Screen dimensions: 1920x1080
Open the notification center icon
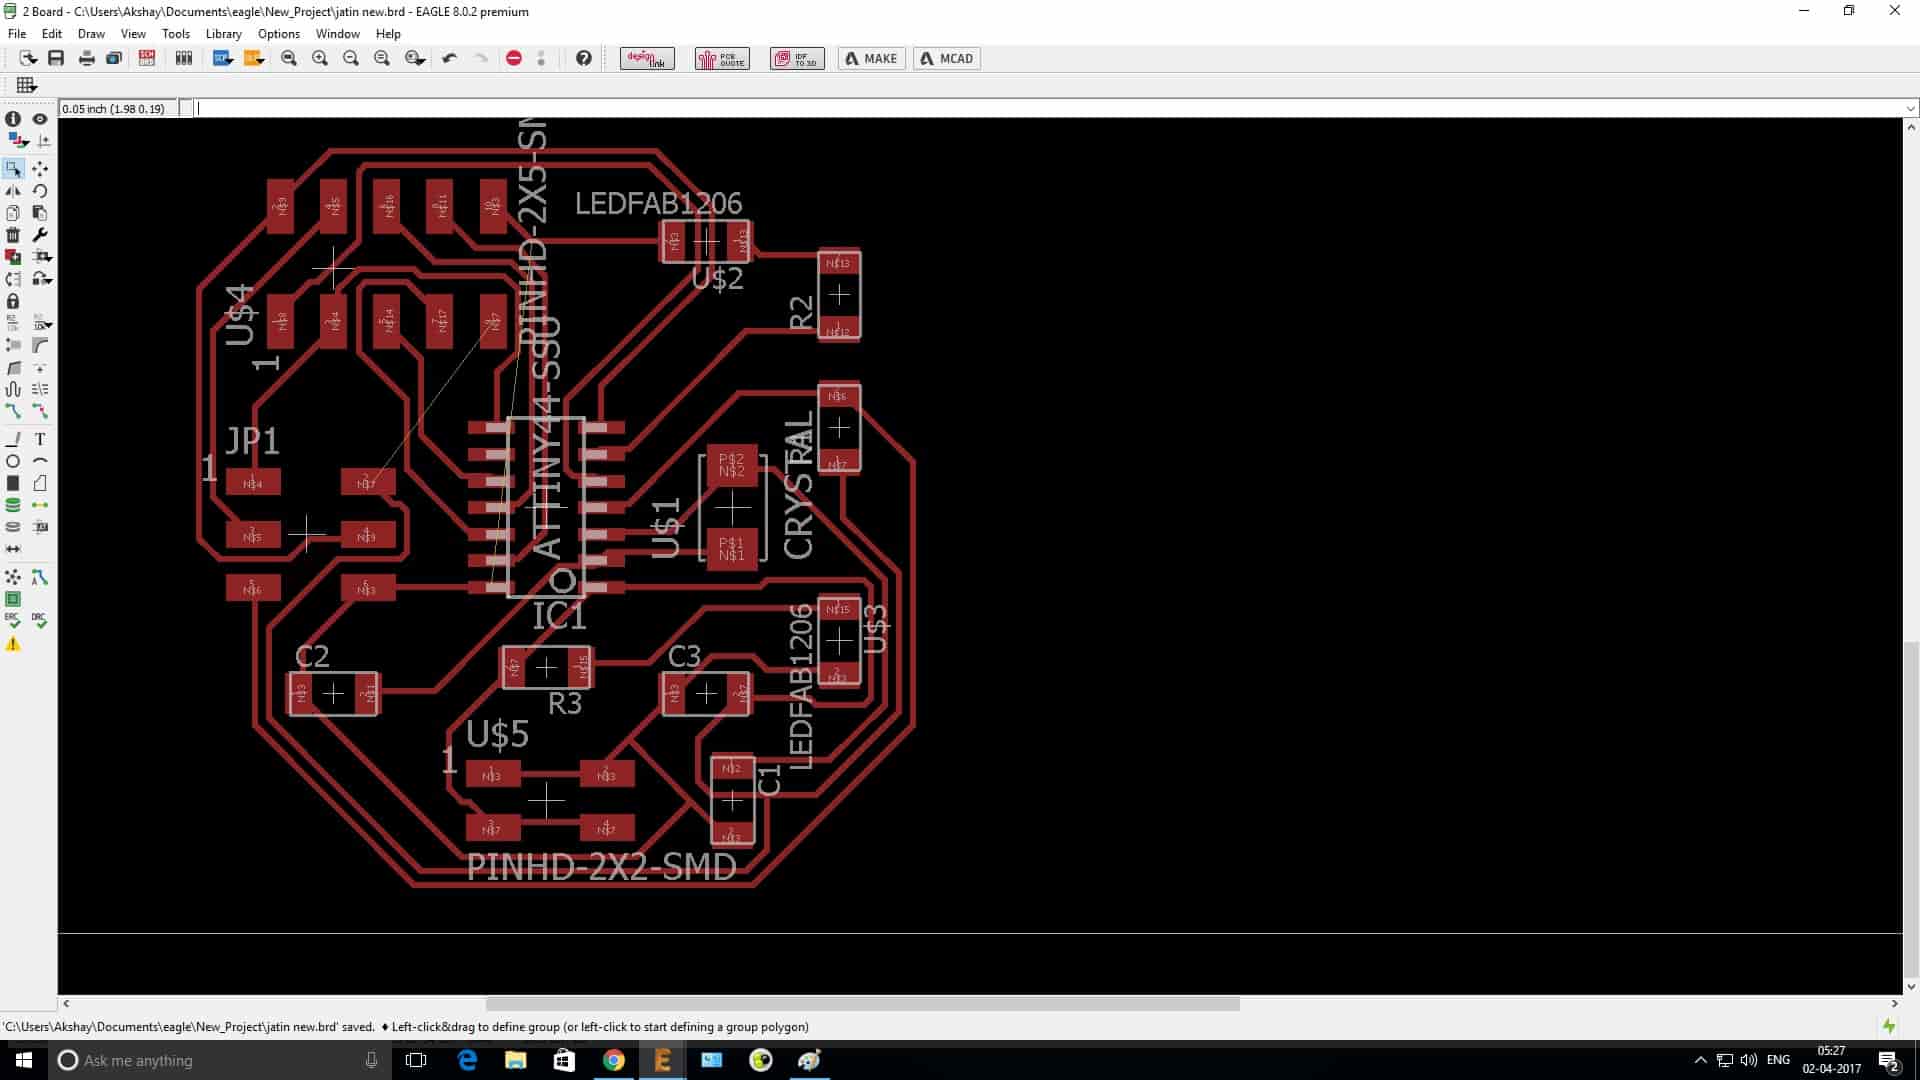[x=1889, y=1060]
